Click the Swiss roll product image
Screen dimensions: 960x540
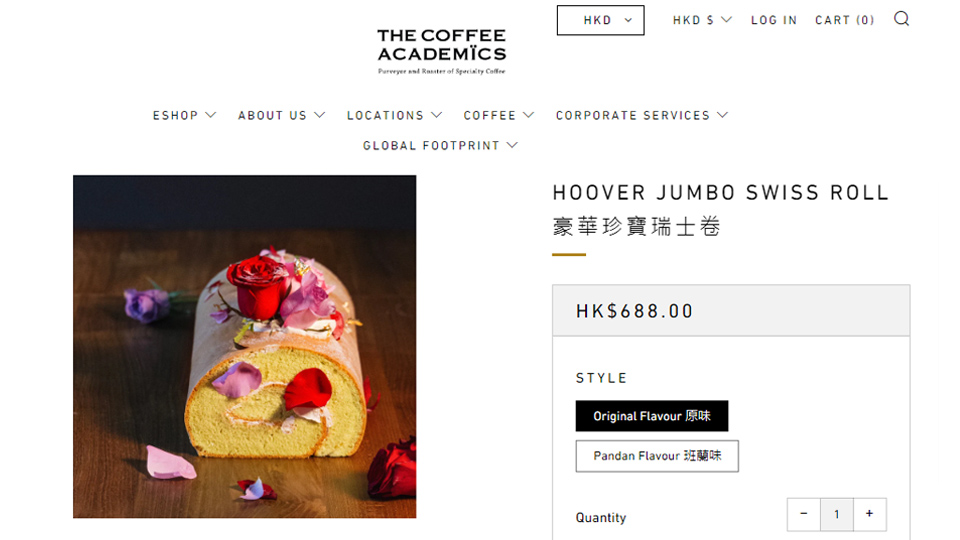[244, 347]
